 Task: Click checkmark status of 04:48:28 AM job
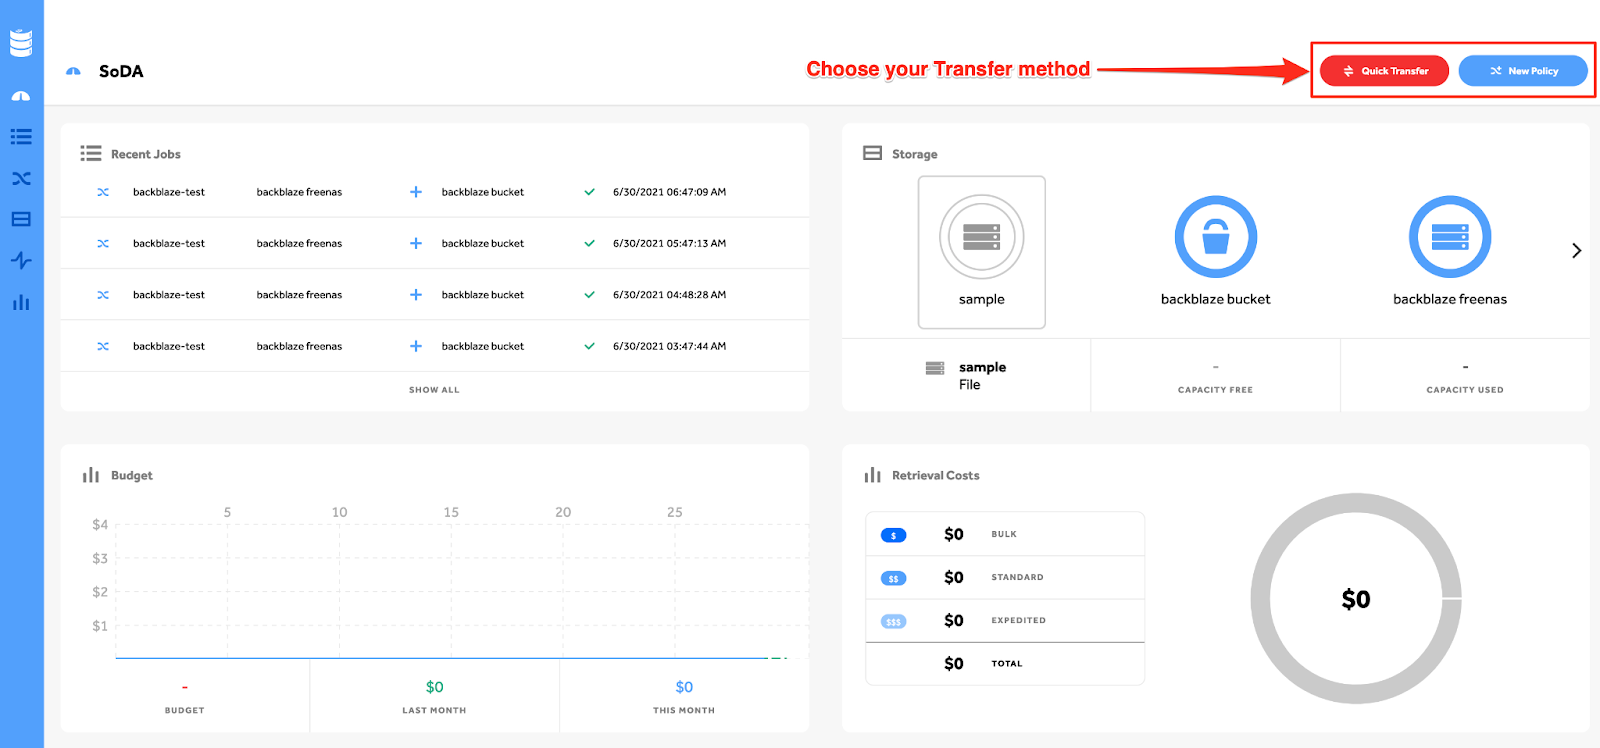590,295
